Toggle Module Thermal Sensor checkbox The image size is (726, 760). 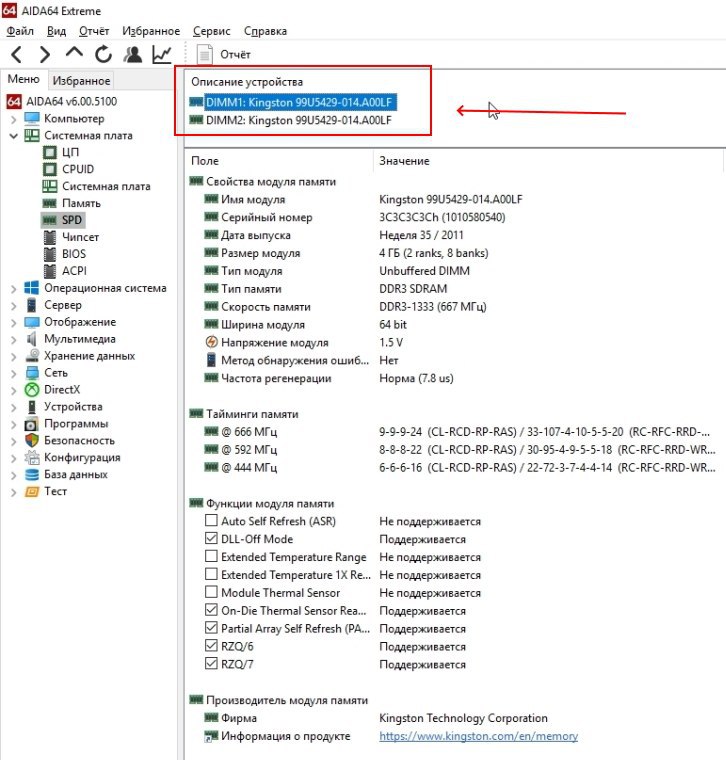pos(211,592)
